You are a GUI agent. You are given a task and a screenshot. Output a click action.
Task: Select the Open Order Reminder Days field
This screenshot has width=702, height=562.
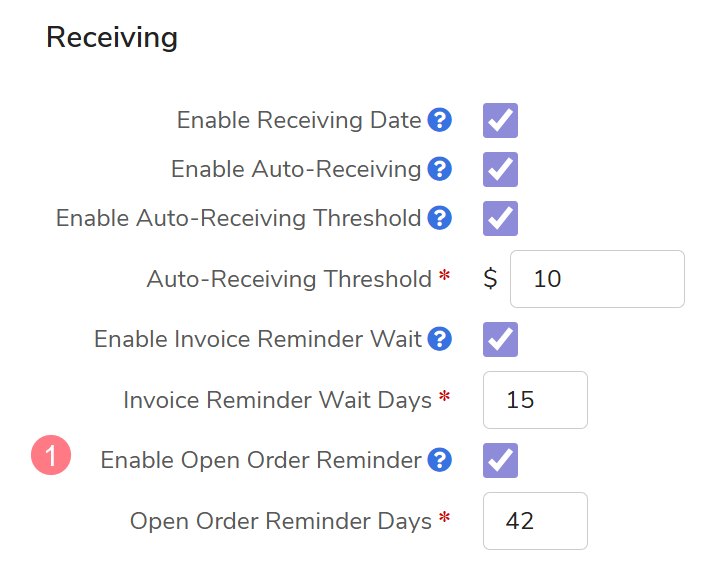point(535,521)
